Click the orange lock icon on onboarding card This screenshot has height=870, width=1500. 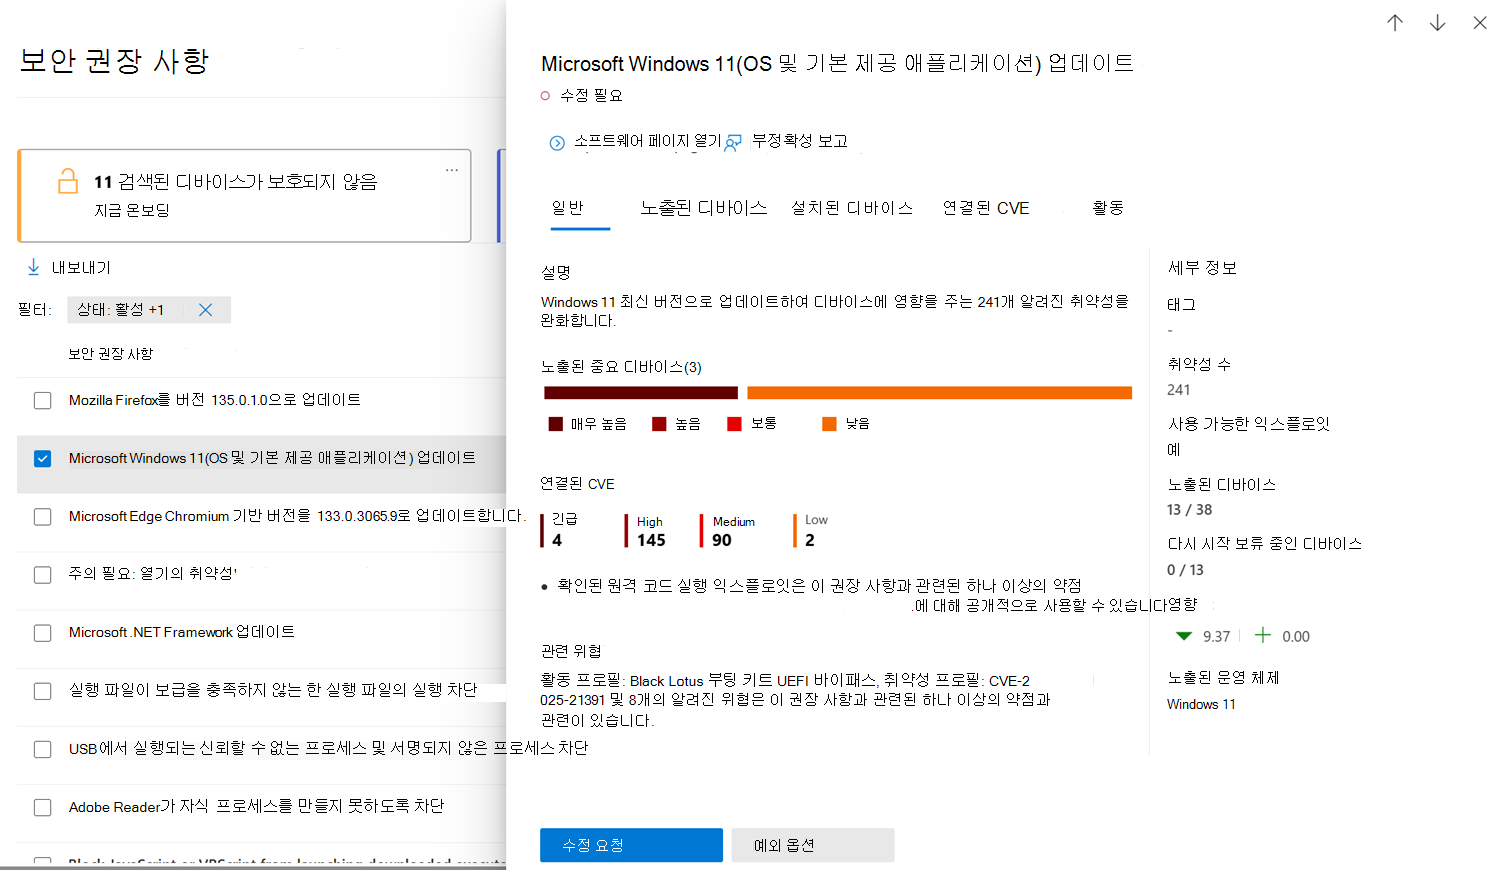tap(68, 181)
